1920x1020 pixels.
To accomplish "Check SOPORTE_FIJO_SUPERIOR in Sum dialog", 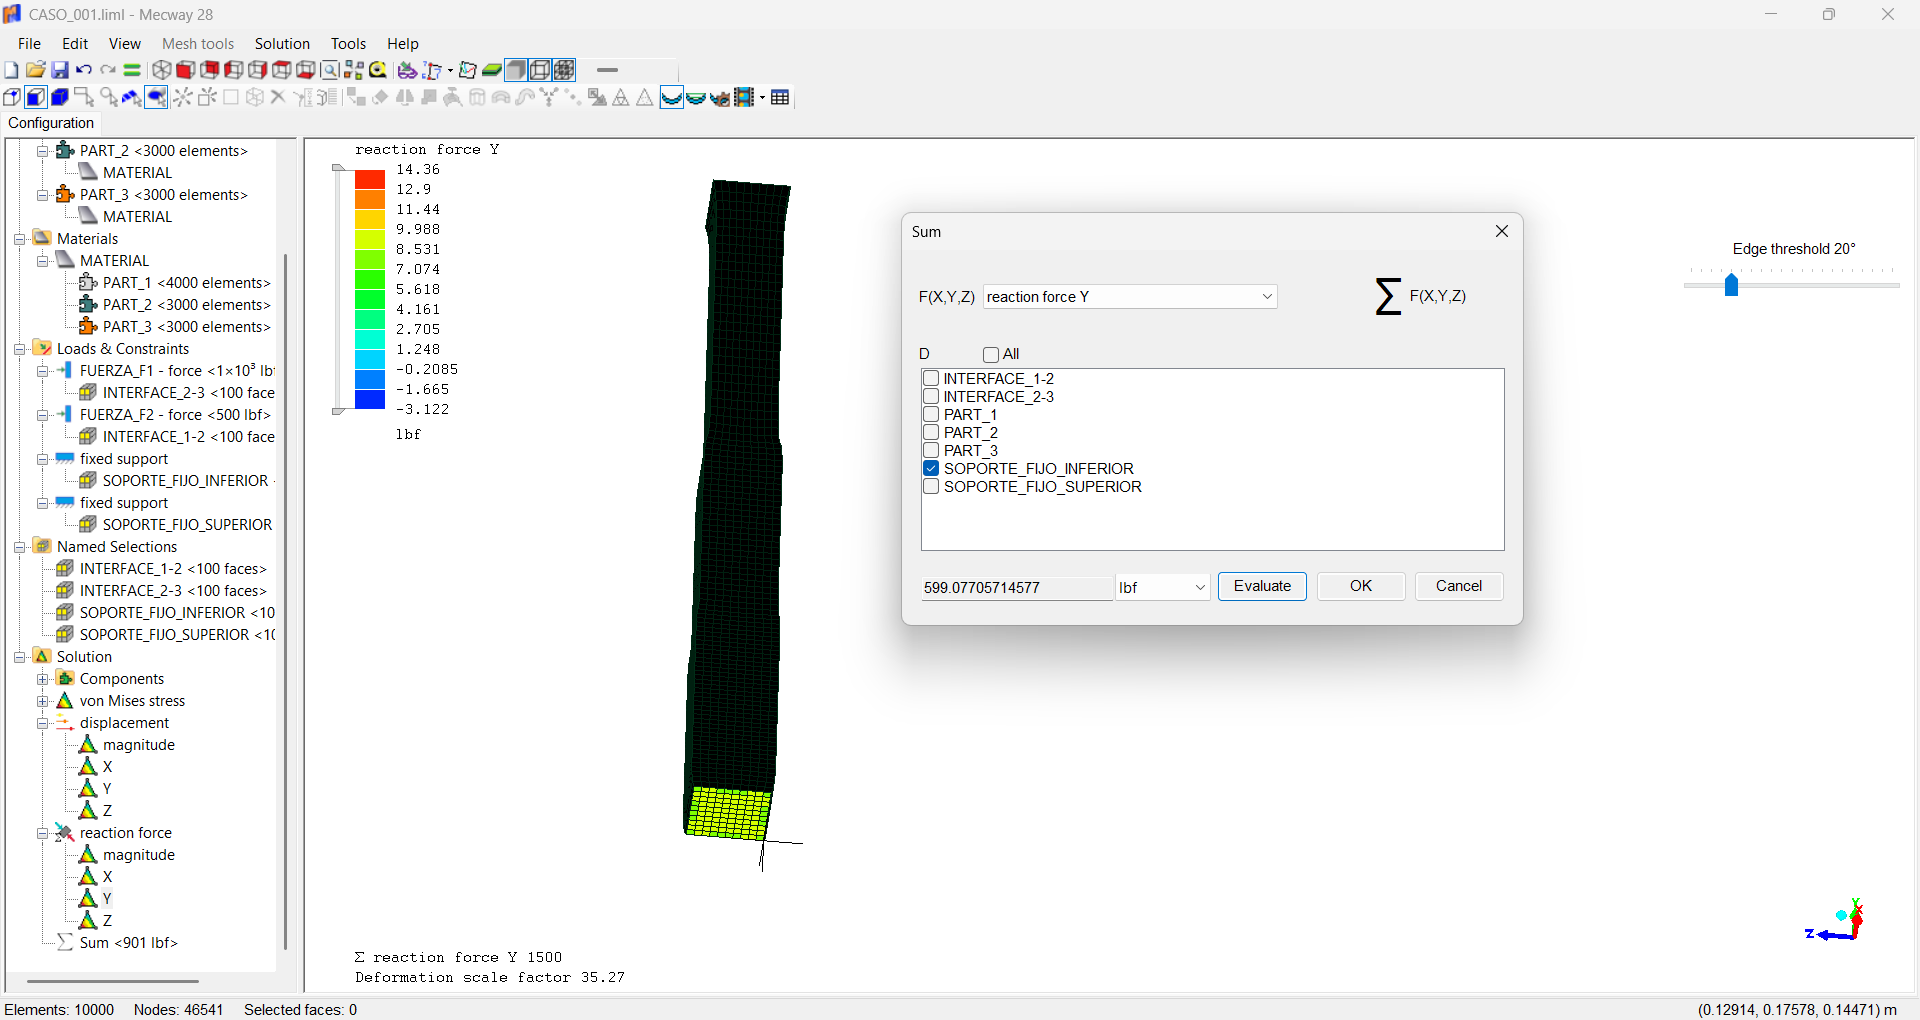I will click(x=931, y=486).
